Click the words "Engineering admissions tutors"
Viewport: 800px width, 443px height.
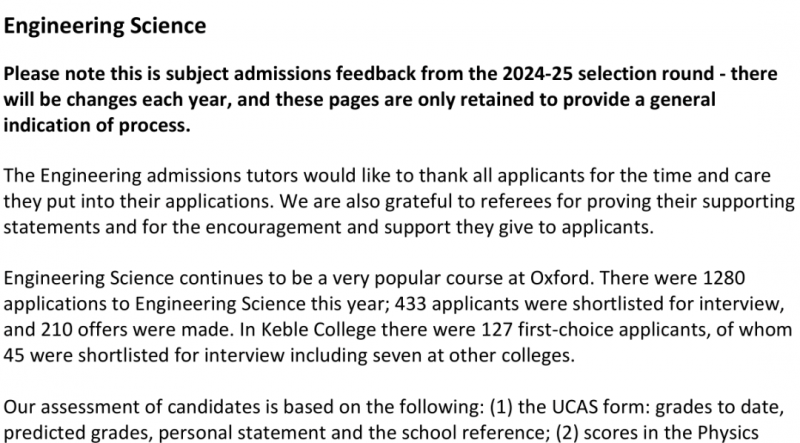click(169, 176)
